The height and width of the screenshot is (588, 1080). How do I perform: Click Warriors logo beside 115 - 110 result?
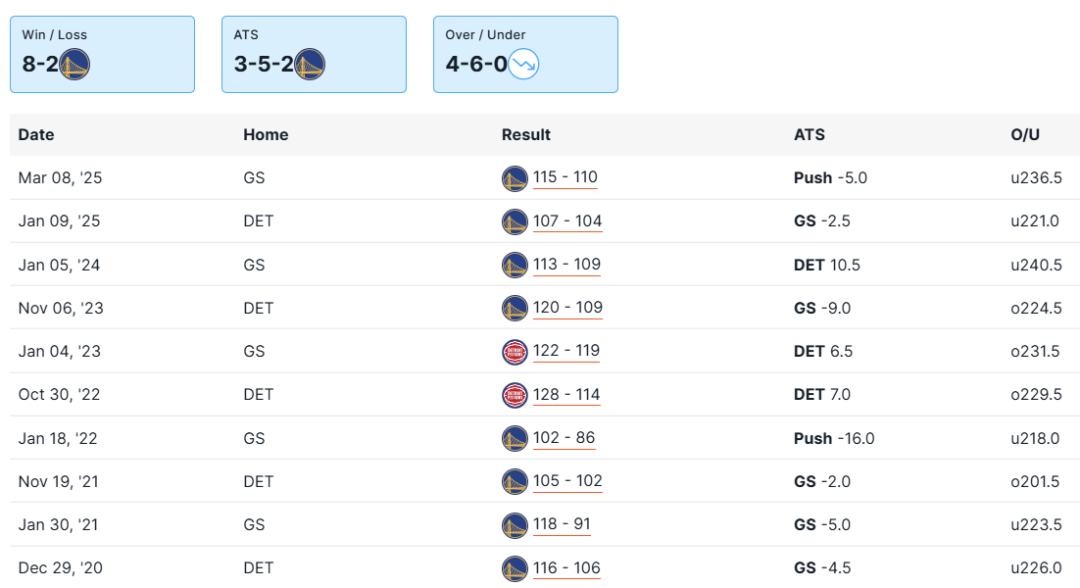pyautogui.click(x=514, y=178)
